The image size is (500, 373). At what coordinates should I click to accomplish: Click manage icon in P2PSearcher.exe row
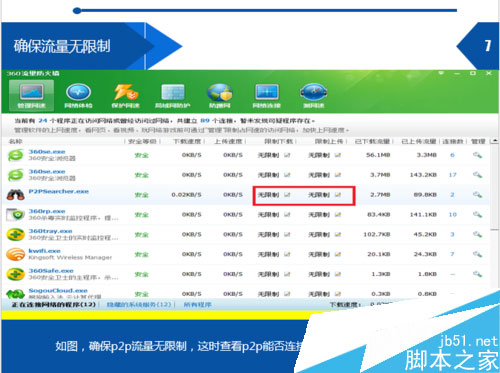(477, 194)
